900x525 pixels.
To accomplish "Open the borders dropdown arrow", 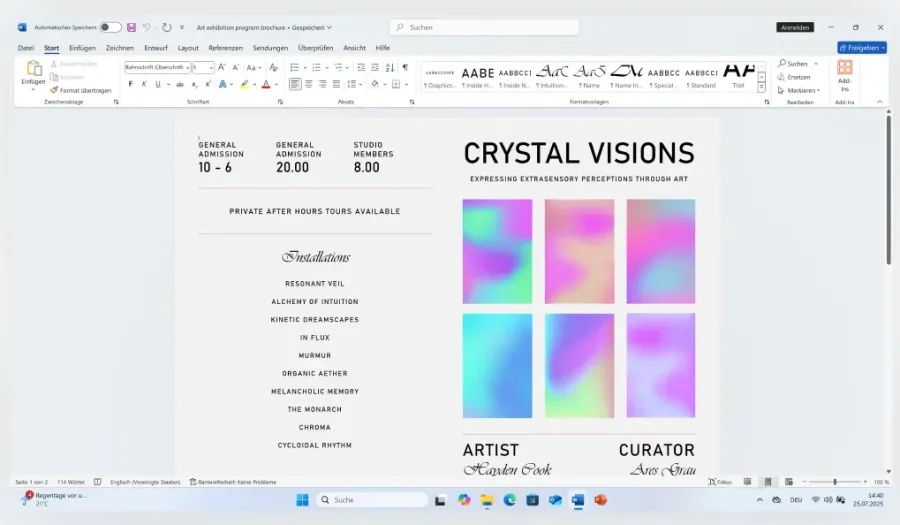I will pos(406,84).
